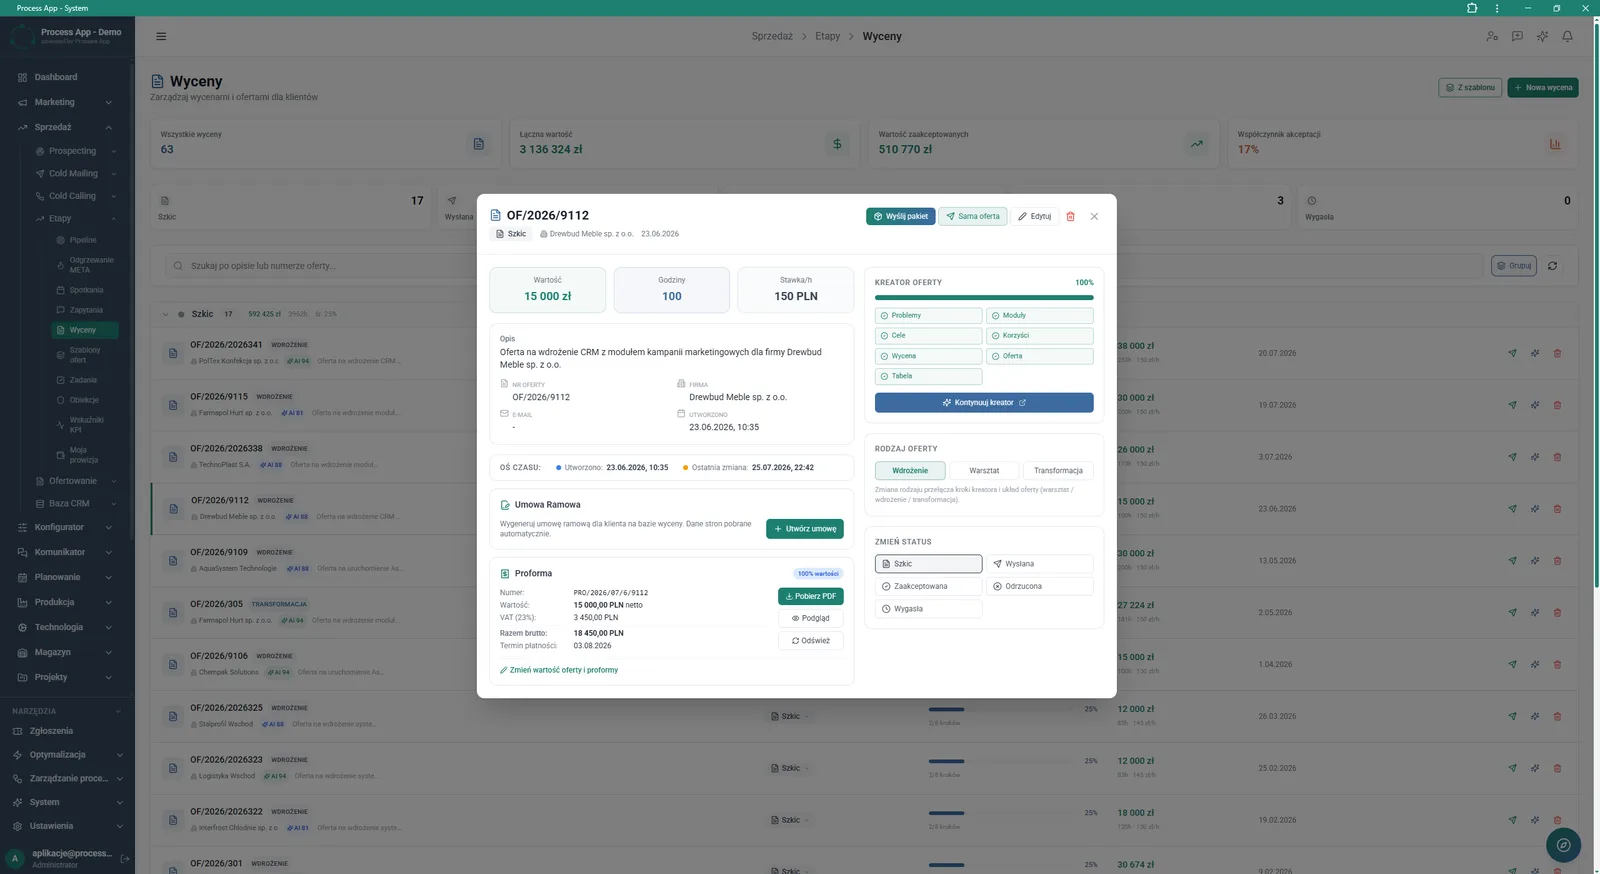The width and height of the screenshot is (1600, 874).
Task: Expand the Cold Mailing submenu
Action: pyautogui.click(x=75, y=173)
